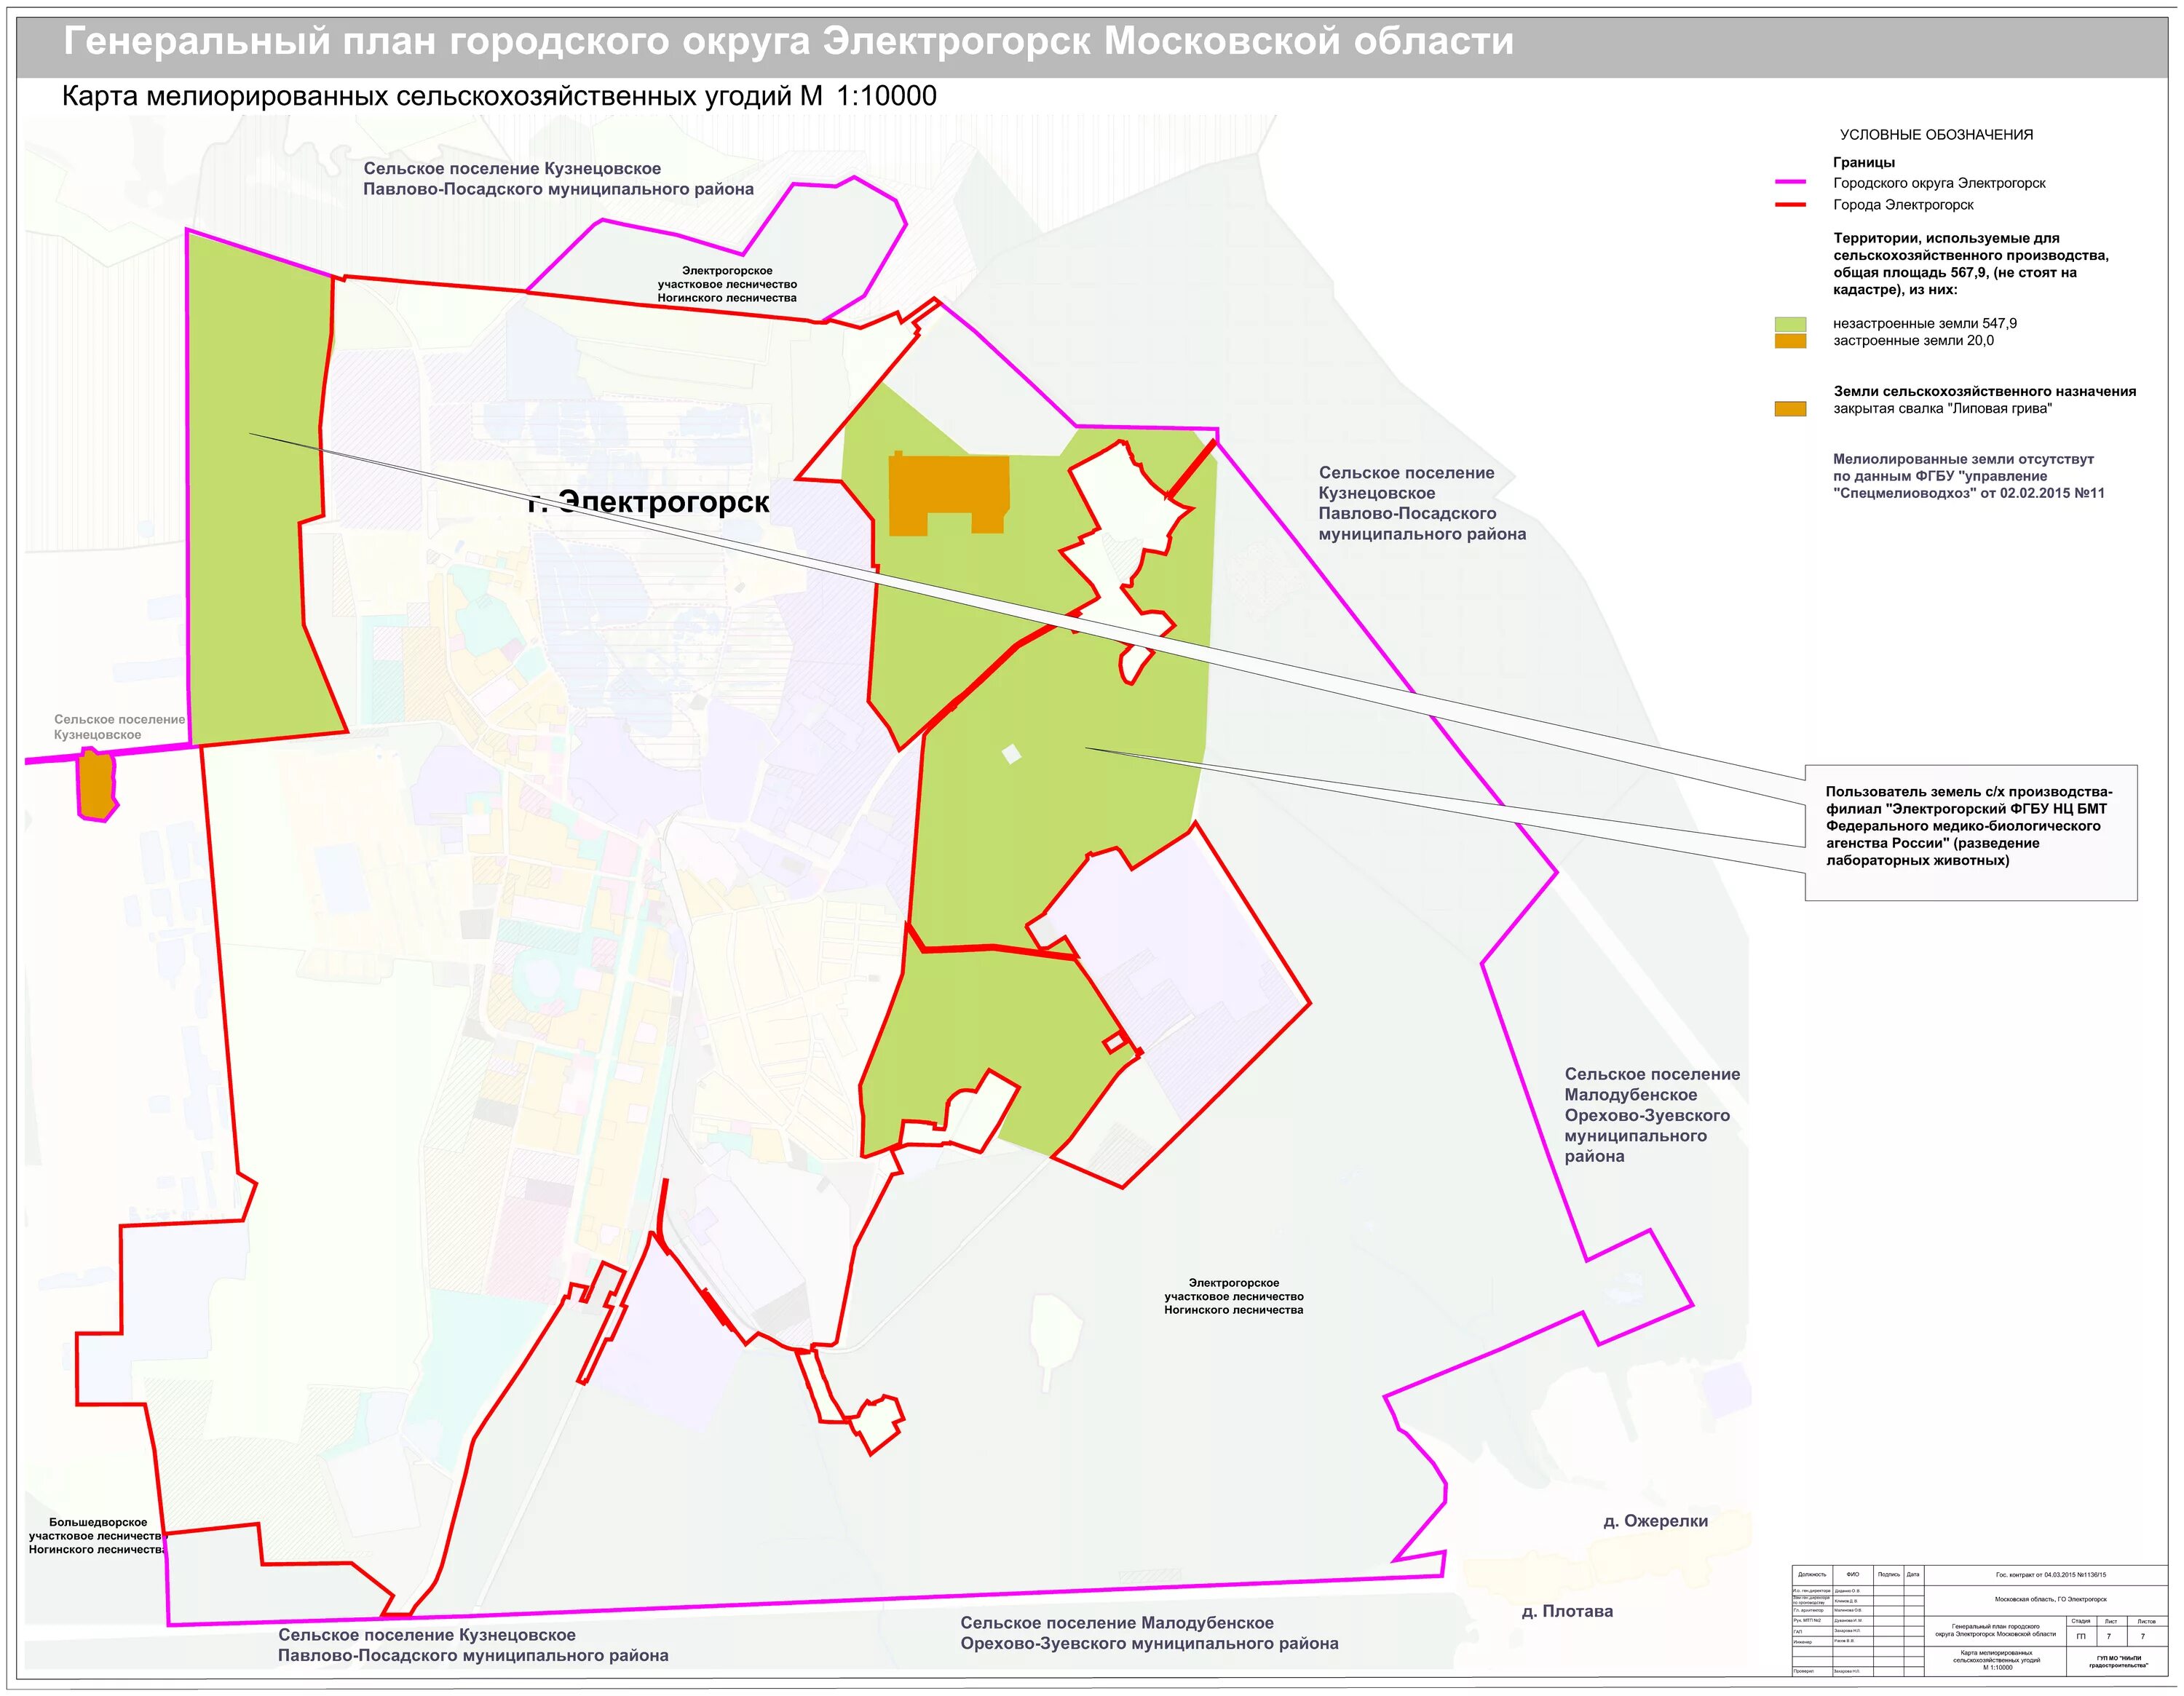2184x1696 pixels.
Task: Click the callout box "Пользователь земель с/х производства"
Action: pyautogui.click(x=1971, y=833)
